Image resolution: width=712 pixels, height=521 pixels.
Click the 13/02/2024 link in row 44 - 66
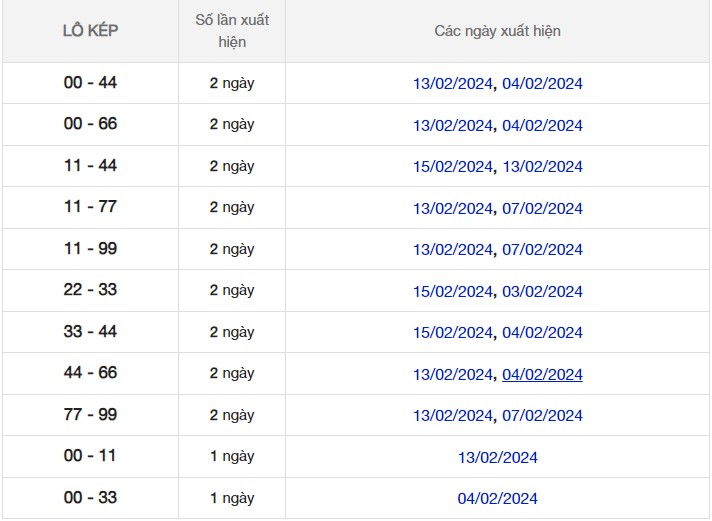[453, 375]
